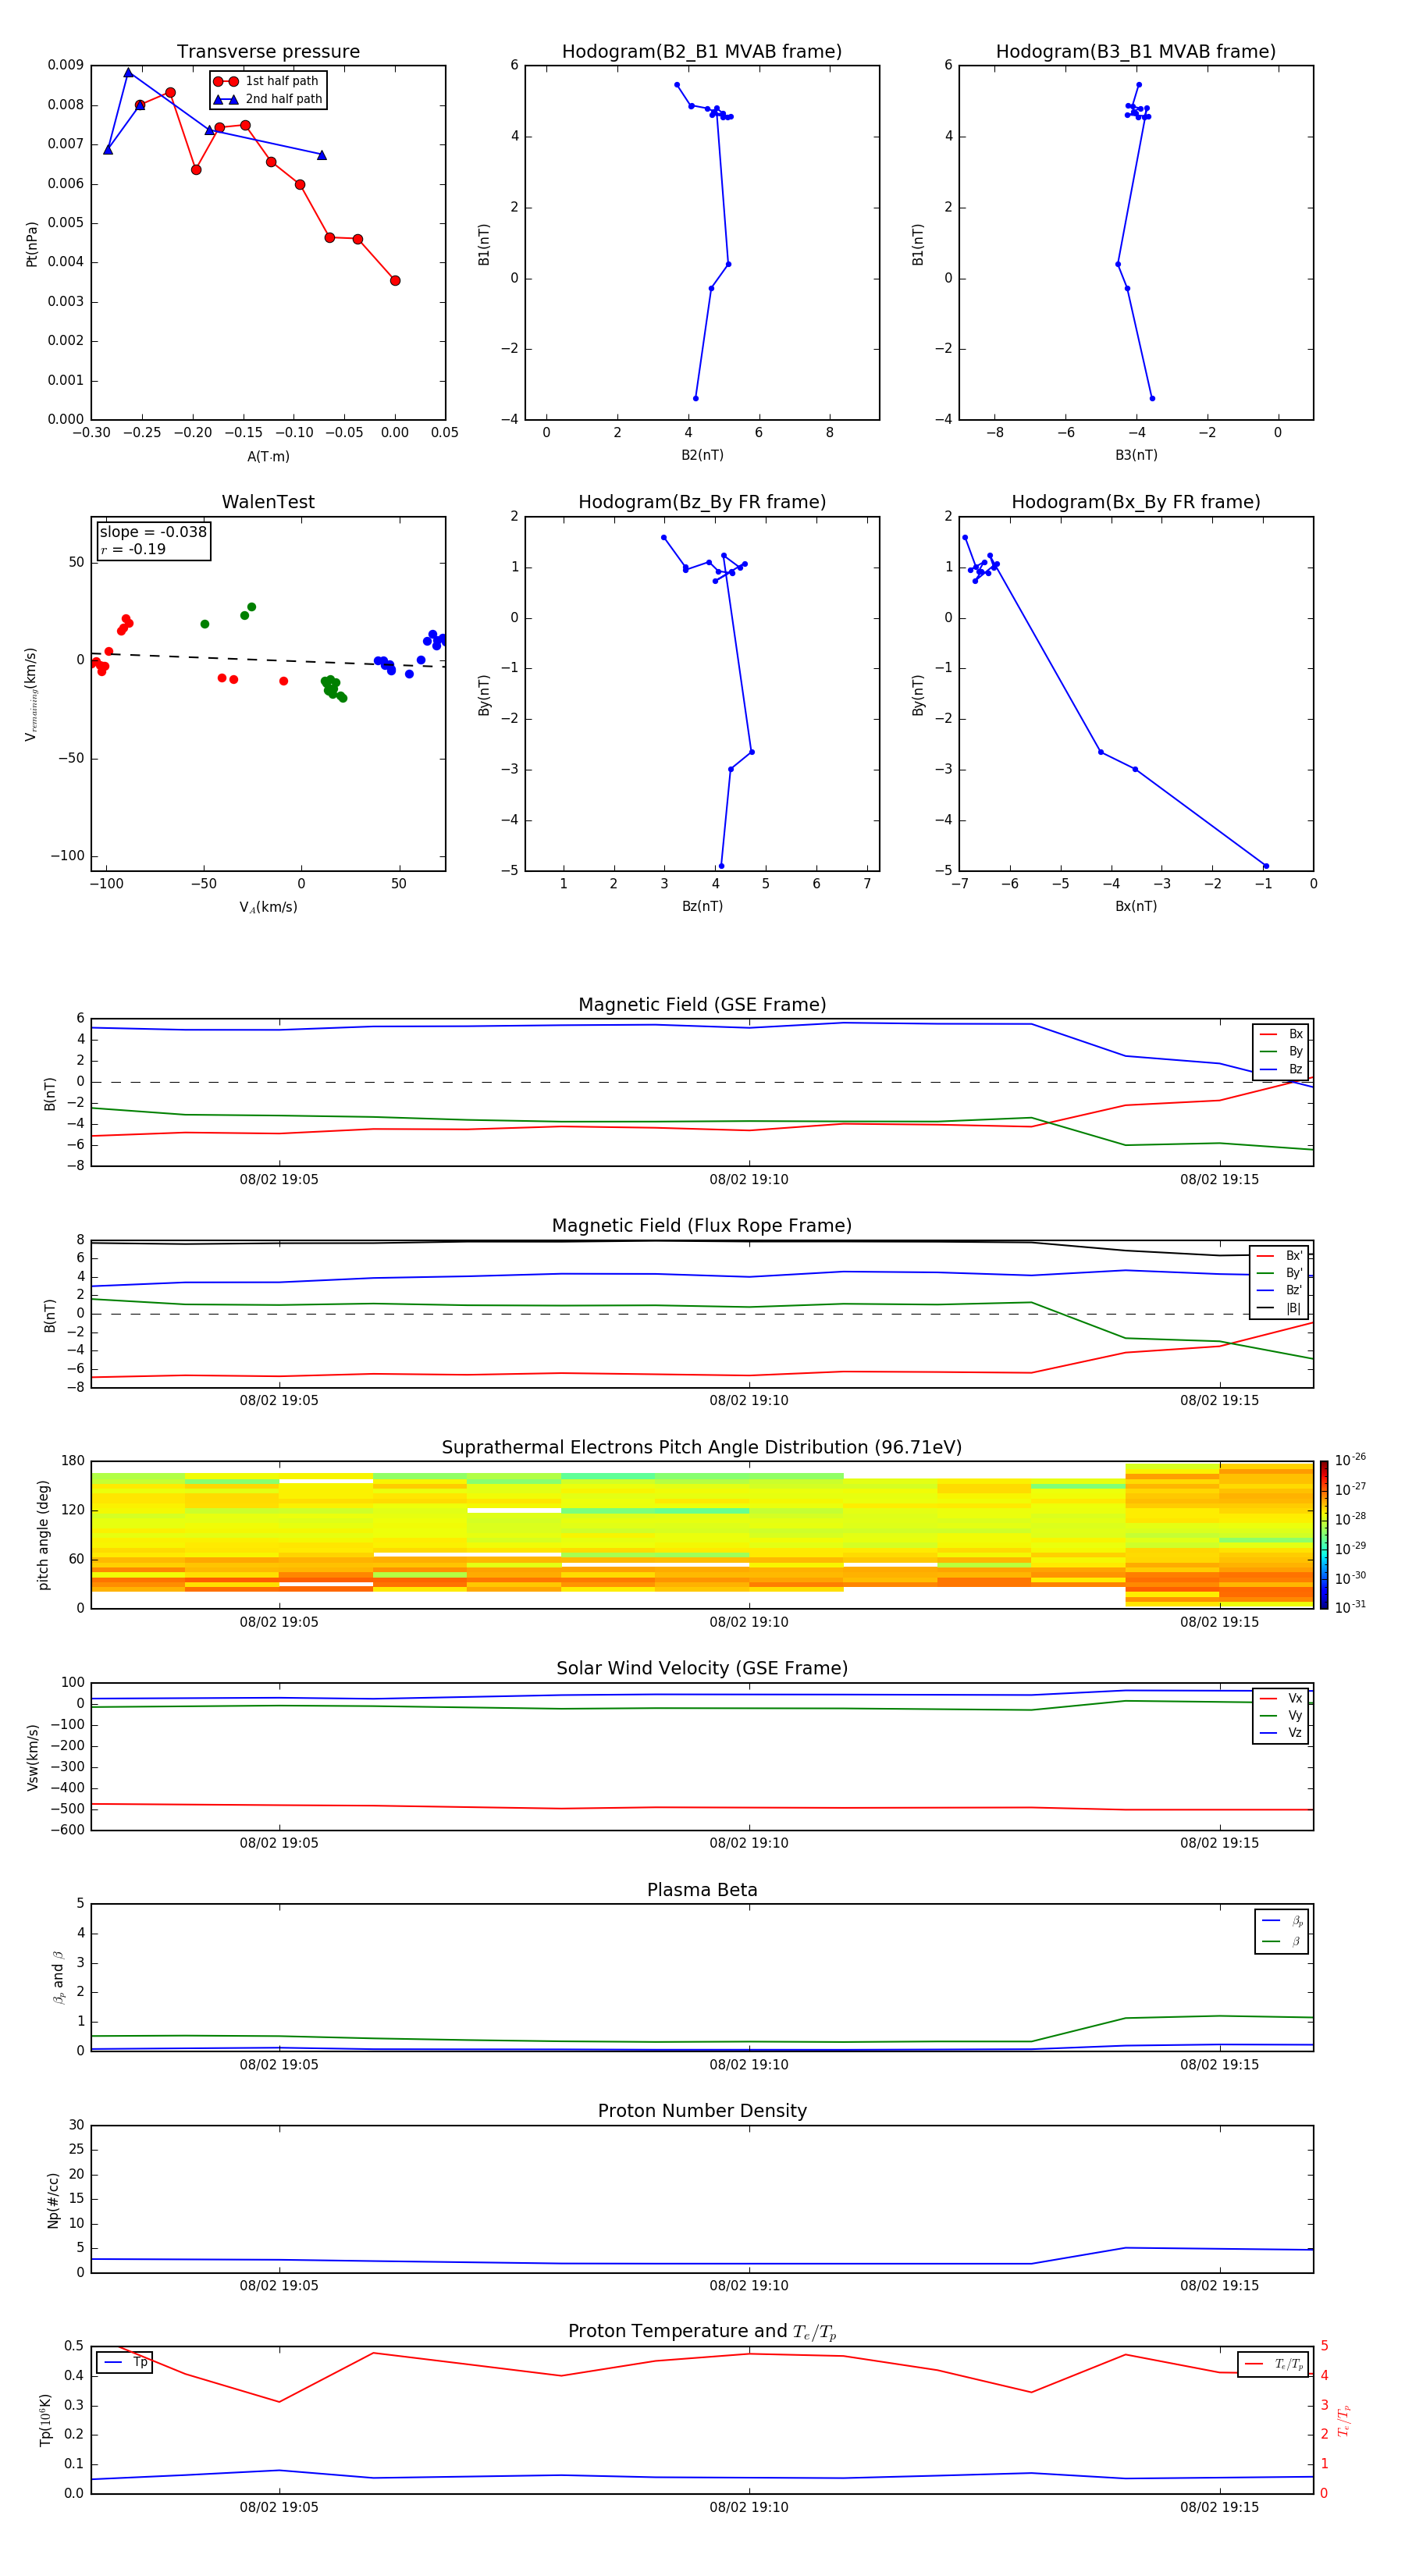Image resolution: width=1405 pixels, height=2576 pixels.
Task: Select the β entry in Plasma Beta legend
Action: click(x=1282, y=1942)
